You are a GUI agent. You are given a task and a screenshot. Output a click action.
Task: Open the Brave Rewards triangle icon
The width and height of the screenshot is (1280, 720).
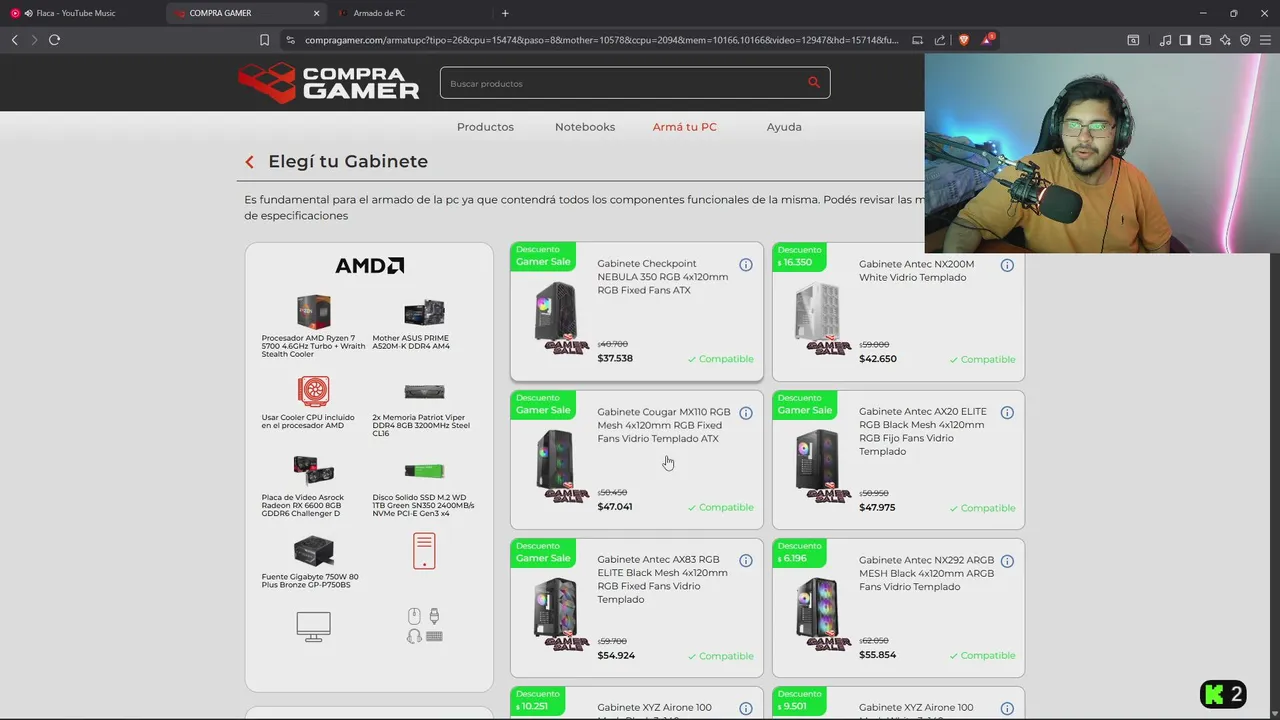(988, 40)
